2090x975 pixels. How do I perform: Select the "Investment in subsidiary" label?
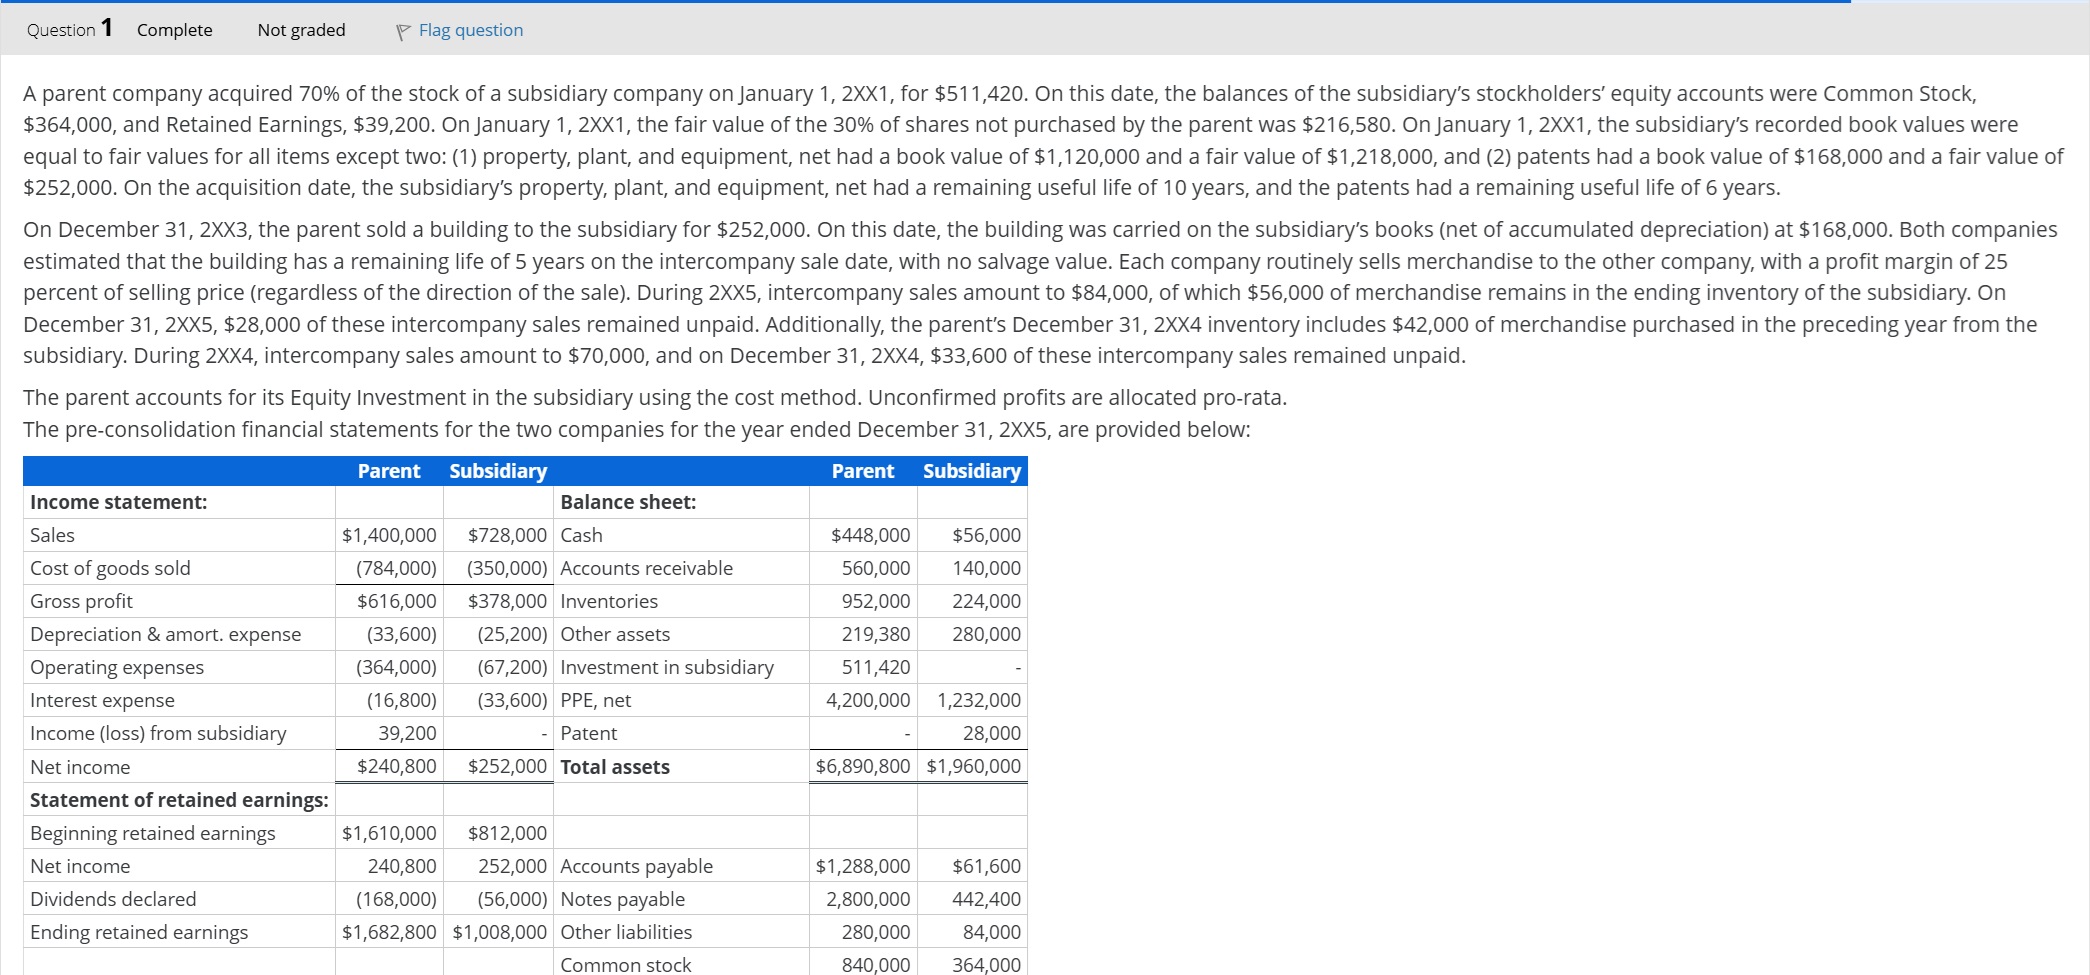pyautogui.click(x=667, y=667)
